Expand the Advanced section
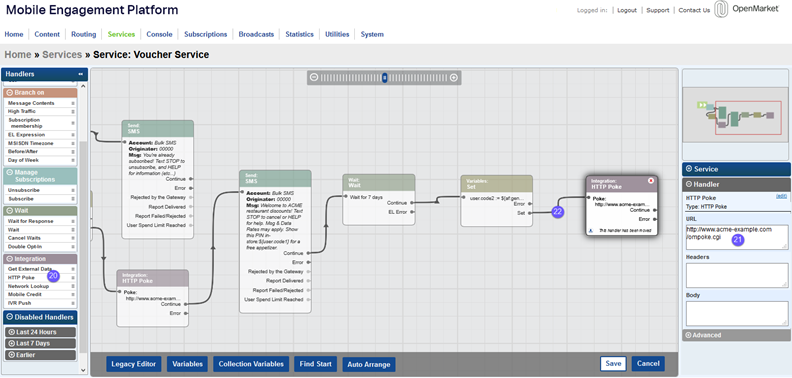The image size is (792, 378). tap(688, 335)
